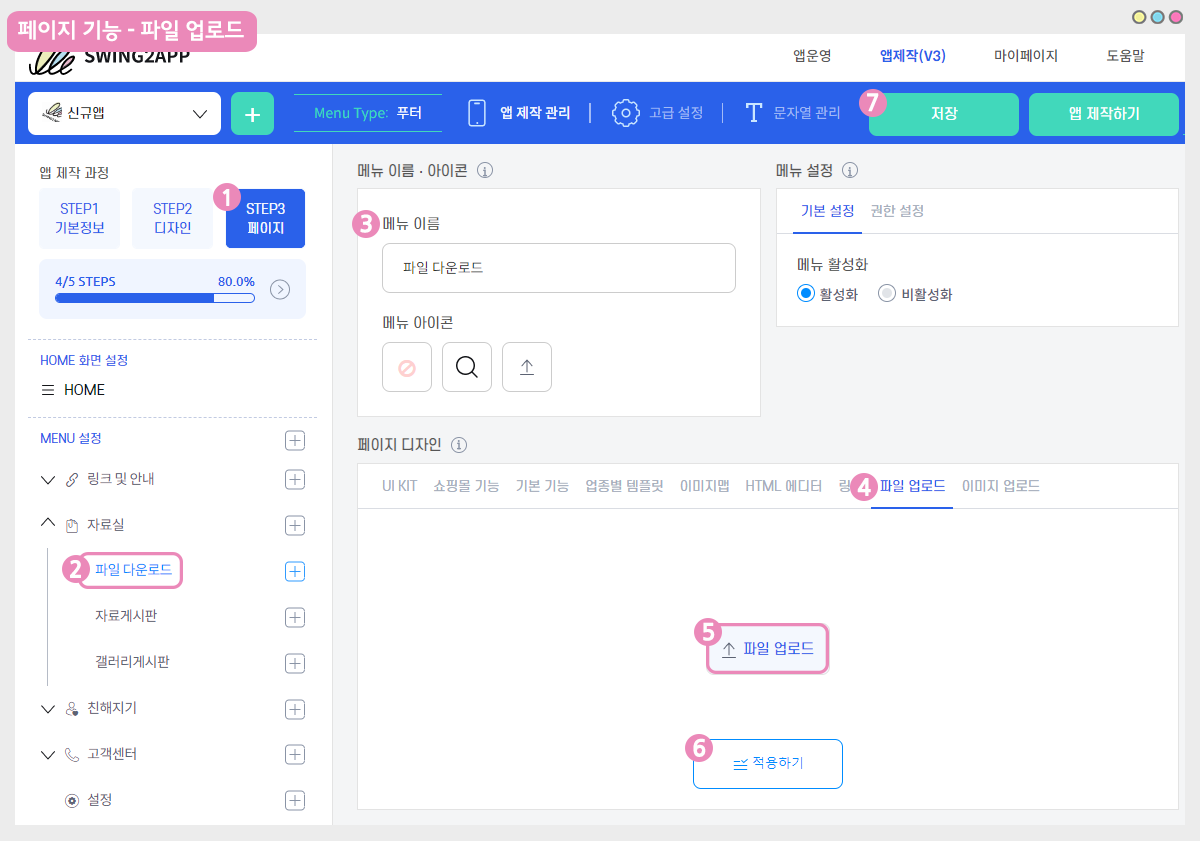Select the 비활성화 radio button
1200x841 pixels.
pos(886,294)
